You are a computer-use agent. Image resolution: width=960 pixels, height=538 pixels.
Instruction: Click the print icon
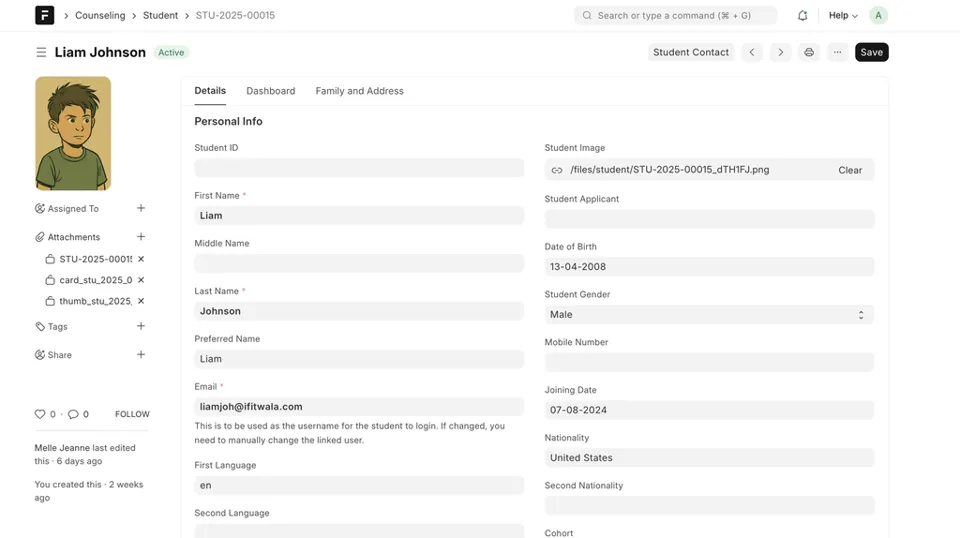coord(809,52)
